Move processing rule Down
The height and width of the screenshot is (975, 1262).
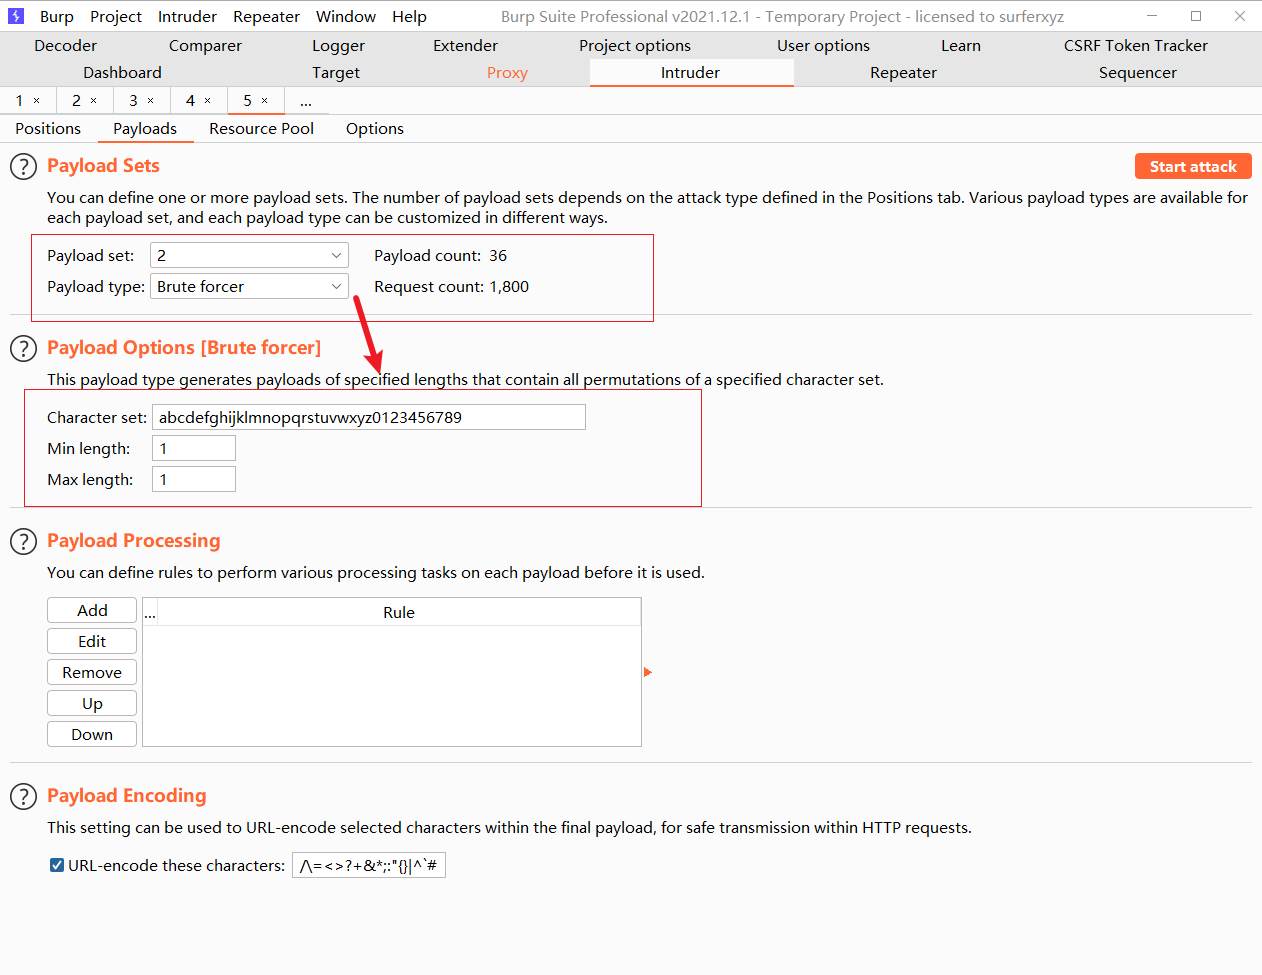pyautogui.click(x=92, y=735)
